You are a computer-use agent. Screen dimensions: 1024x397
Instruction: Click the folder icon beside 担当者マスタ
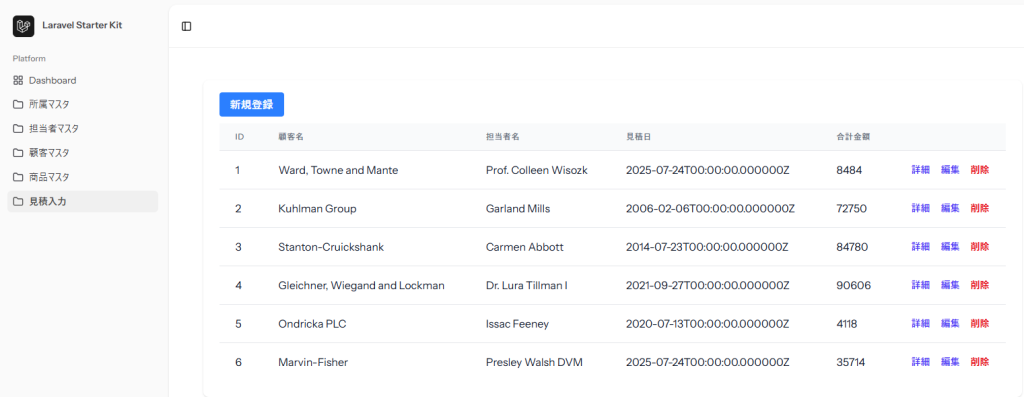click(x=18, y=129)
